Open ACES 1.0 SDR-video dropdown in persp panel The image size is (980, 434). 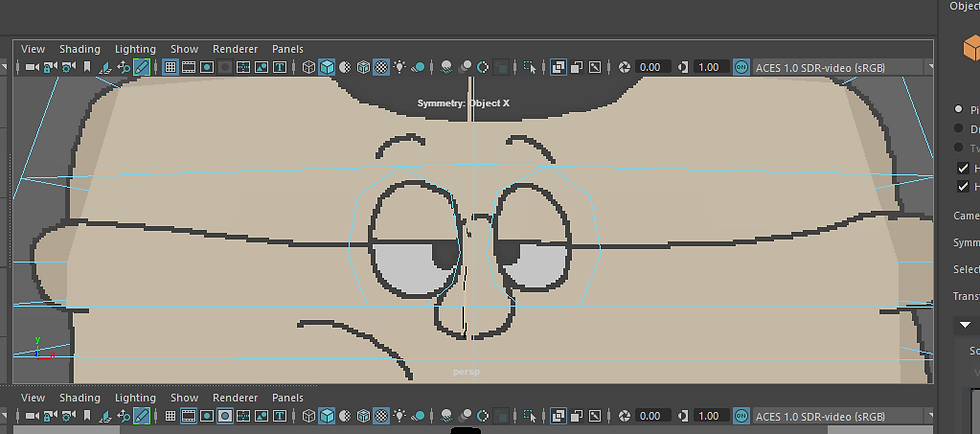(842, 67)
